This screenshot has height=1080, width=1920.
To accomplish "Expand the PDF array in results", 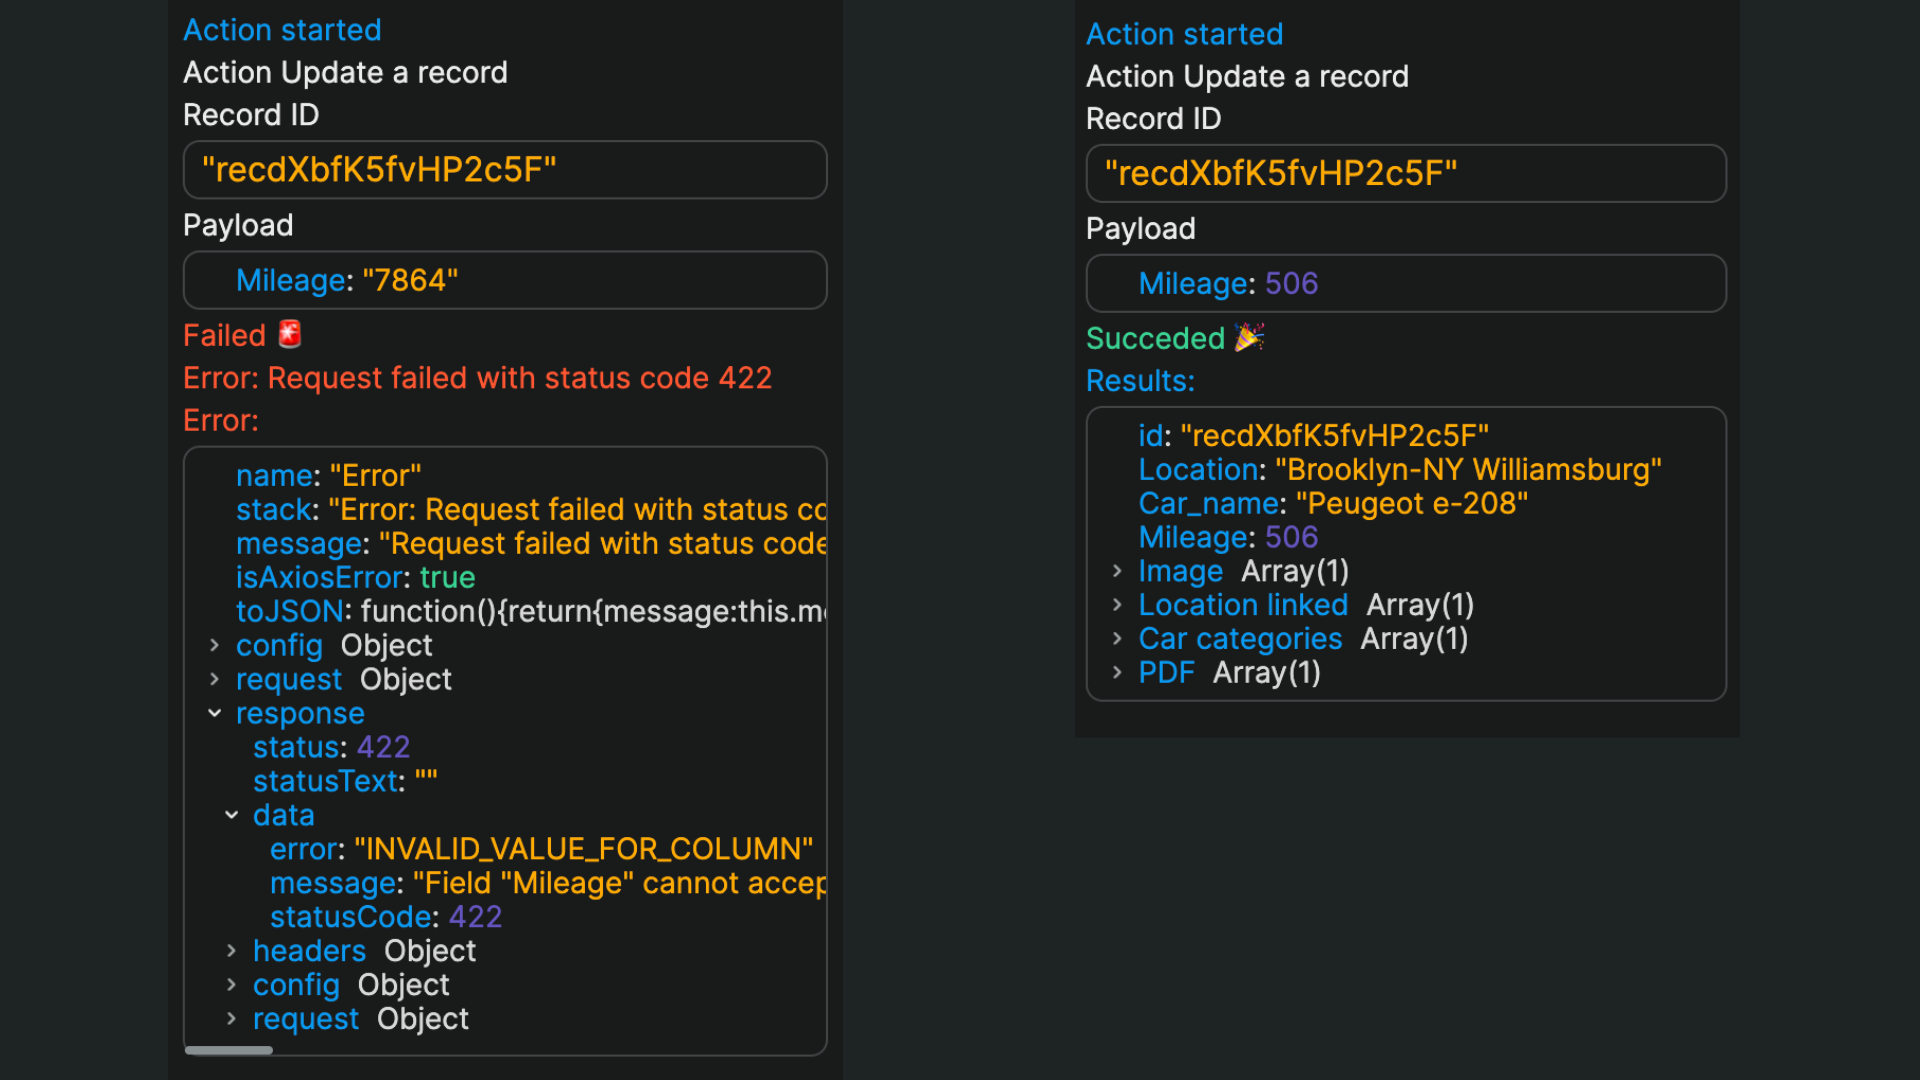I will (1117, 674).
